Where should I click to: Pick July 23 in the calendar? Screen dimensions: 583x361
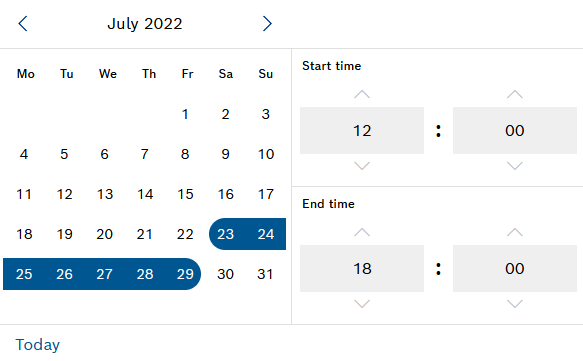pos(225,234)
